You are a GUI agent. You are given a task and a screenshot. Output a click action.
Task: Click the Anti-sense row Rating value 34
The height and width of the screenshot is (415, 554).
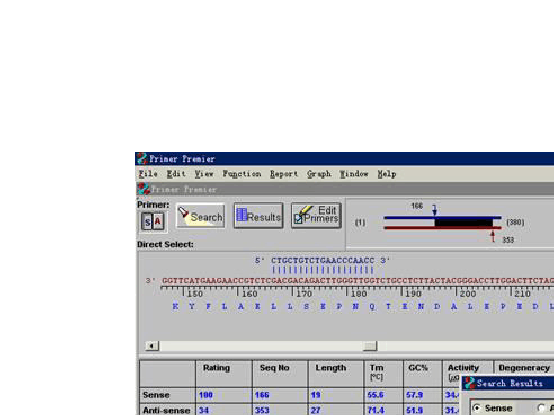(204, 410)
